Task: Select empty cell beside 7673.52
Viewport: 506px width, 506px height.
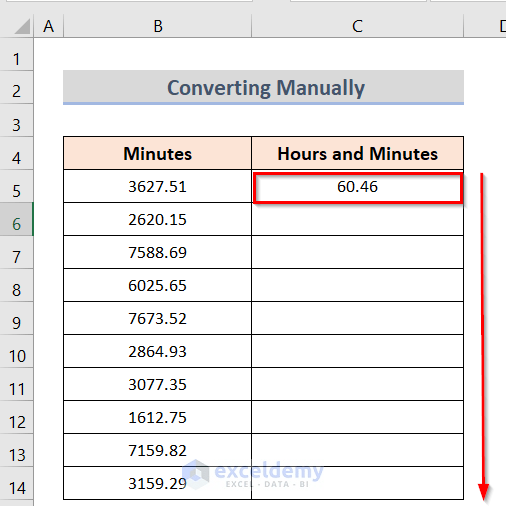Action: [357, 318]
